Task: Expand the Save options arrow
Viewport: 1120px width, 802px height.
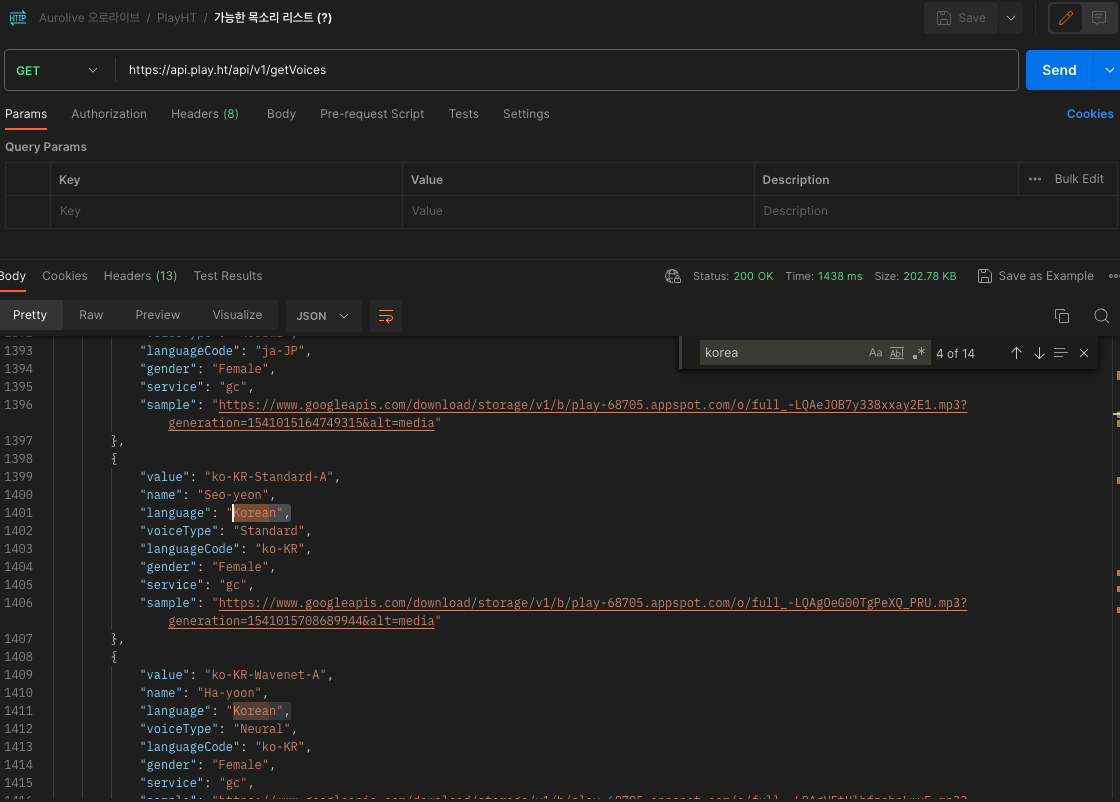Action: click(x=1010, y=18)
